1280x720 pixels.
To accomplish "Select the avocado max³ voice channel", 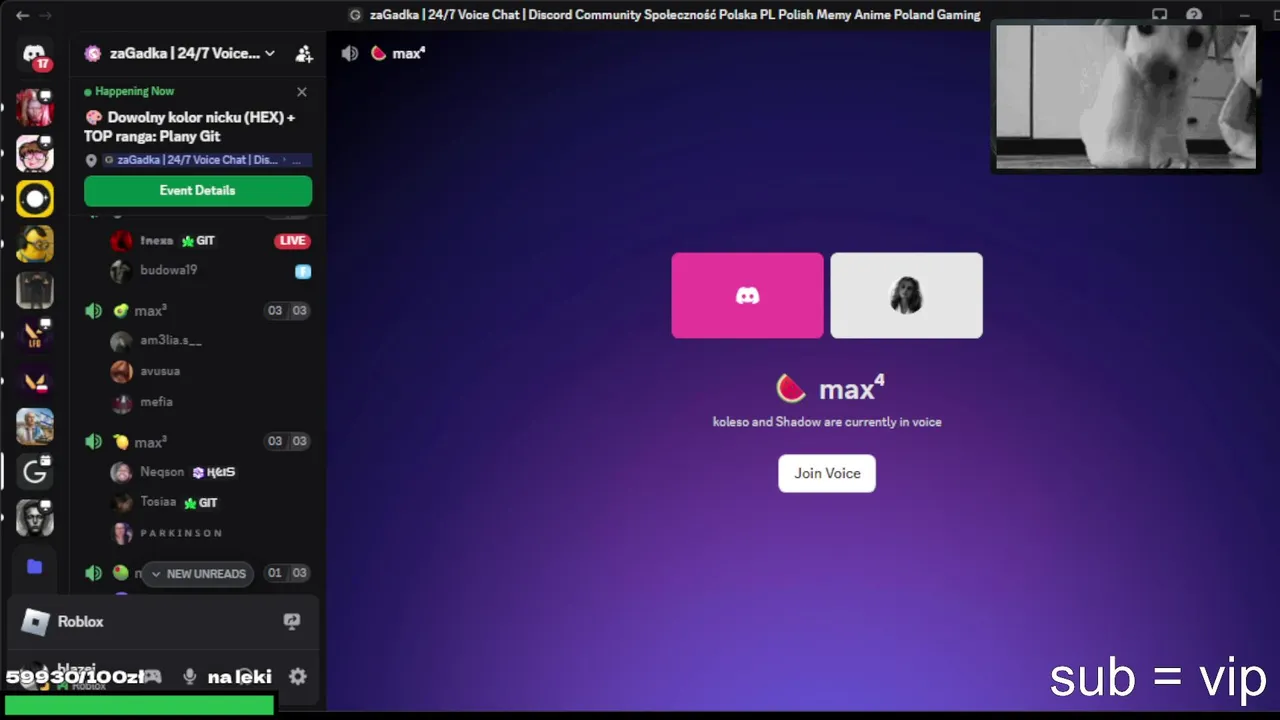I will pos(198,311).
